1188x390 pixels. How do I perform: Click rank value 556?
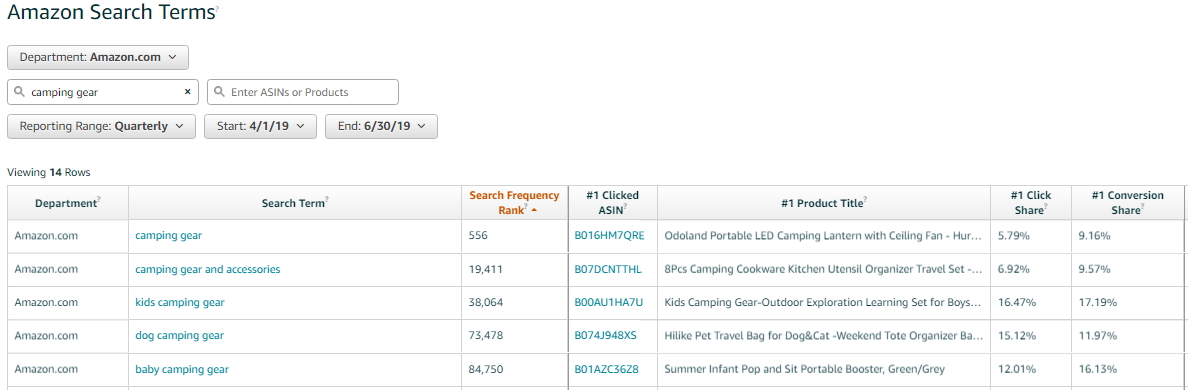tap(478, 236)
